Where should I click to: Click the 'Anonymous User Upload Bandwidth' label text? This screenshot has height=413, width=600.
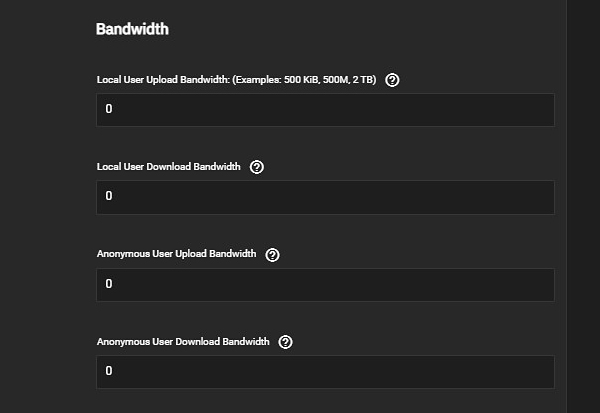click(176, 255)
